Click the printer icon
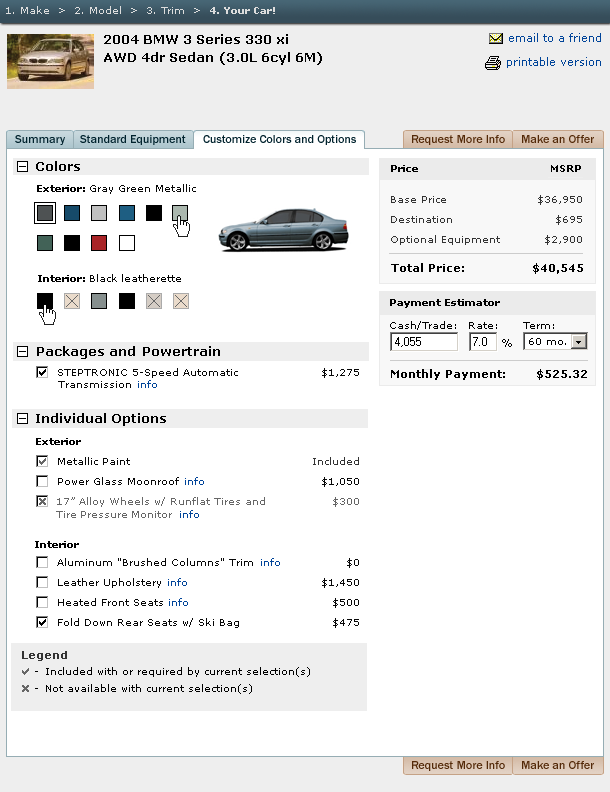Viewport: 610px width, 792px height. 493,63
